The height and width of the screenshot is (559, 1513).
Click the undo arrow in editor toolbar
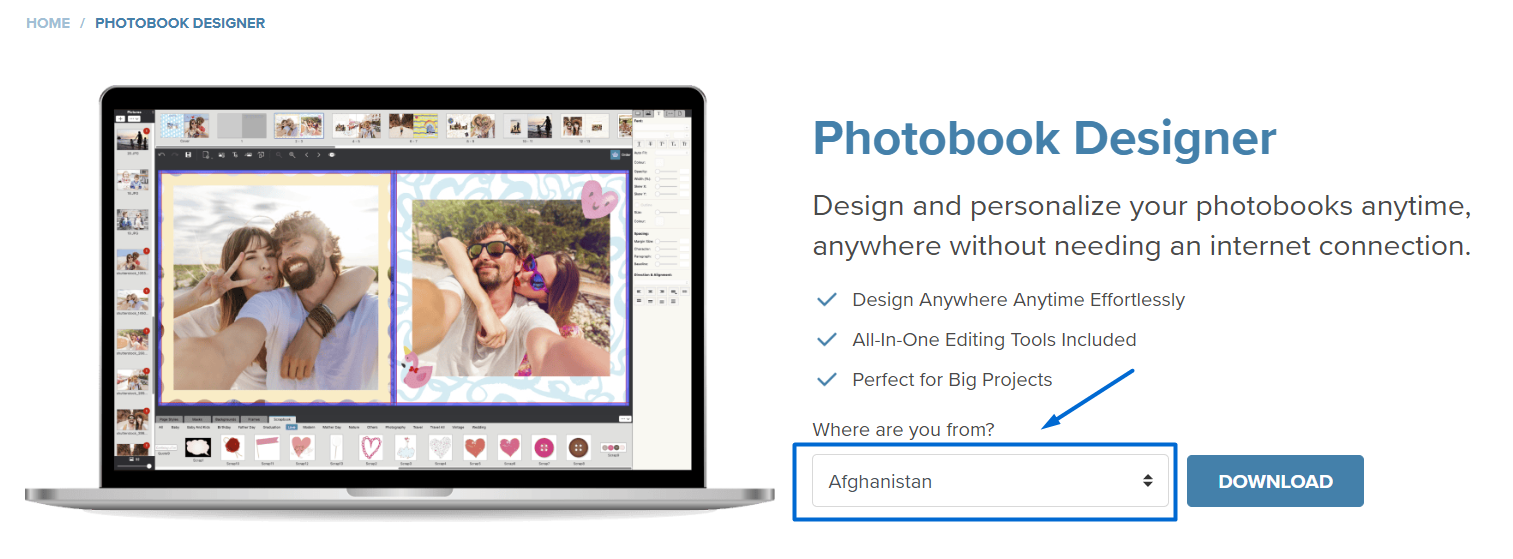[x=162, y=155]
